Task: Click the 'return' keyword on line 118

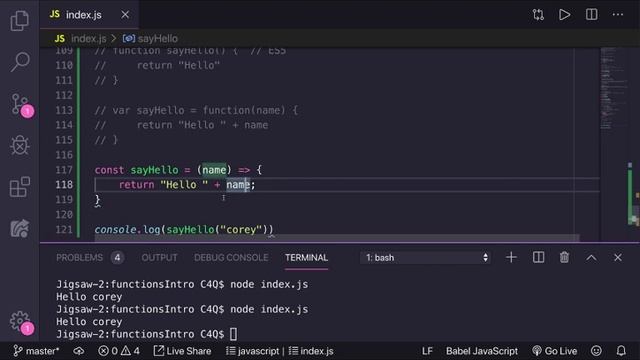Action: 136,185
